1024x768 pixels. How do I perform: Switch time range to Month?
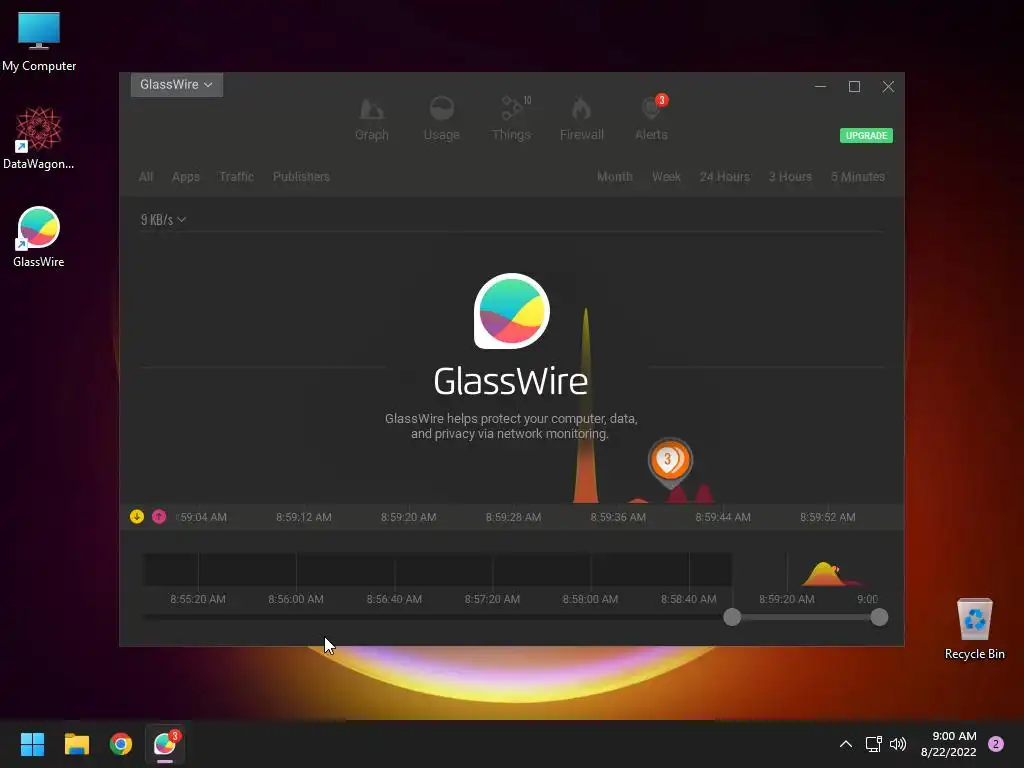tap(615, 177)
